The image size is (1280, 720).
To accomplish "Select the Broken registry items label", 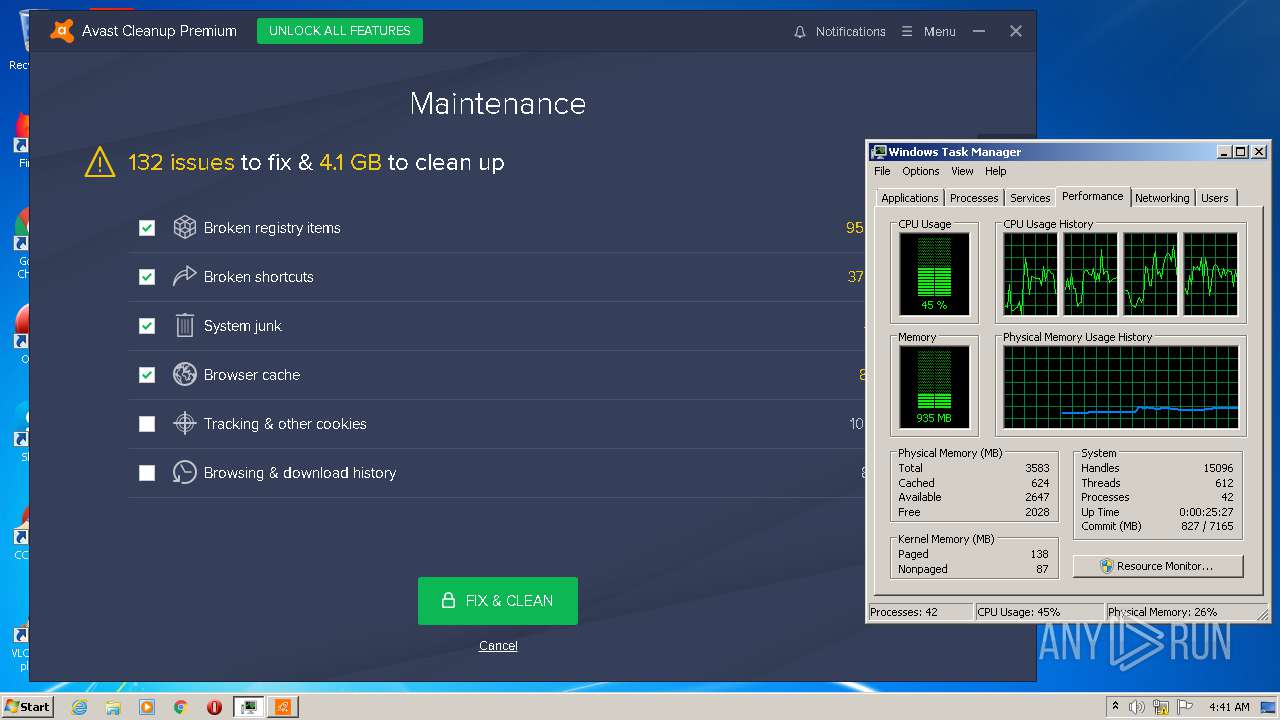I will coord(272,228).
